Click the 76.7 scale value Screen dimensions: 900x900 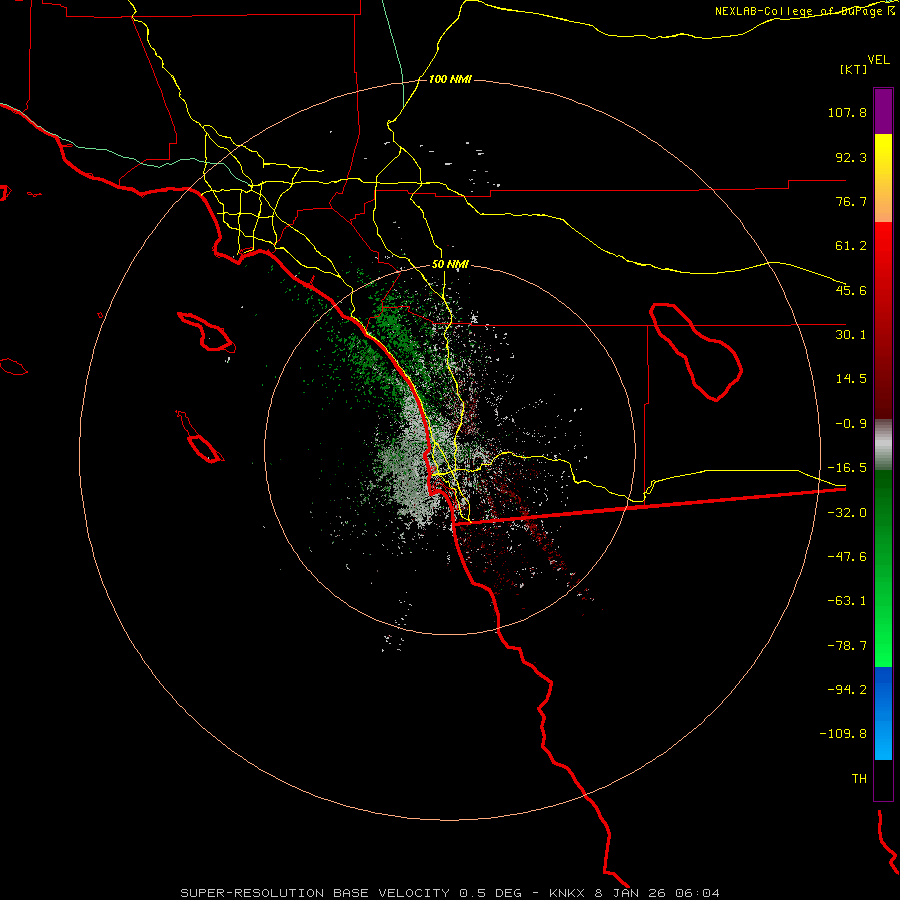[851, 201]
